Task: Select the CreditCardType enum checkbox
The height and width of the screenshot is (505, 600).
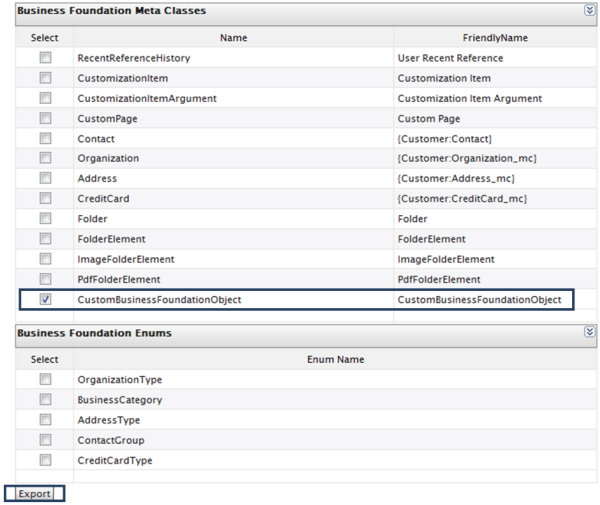Action: pyautogui.click(x=45, y=460)
